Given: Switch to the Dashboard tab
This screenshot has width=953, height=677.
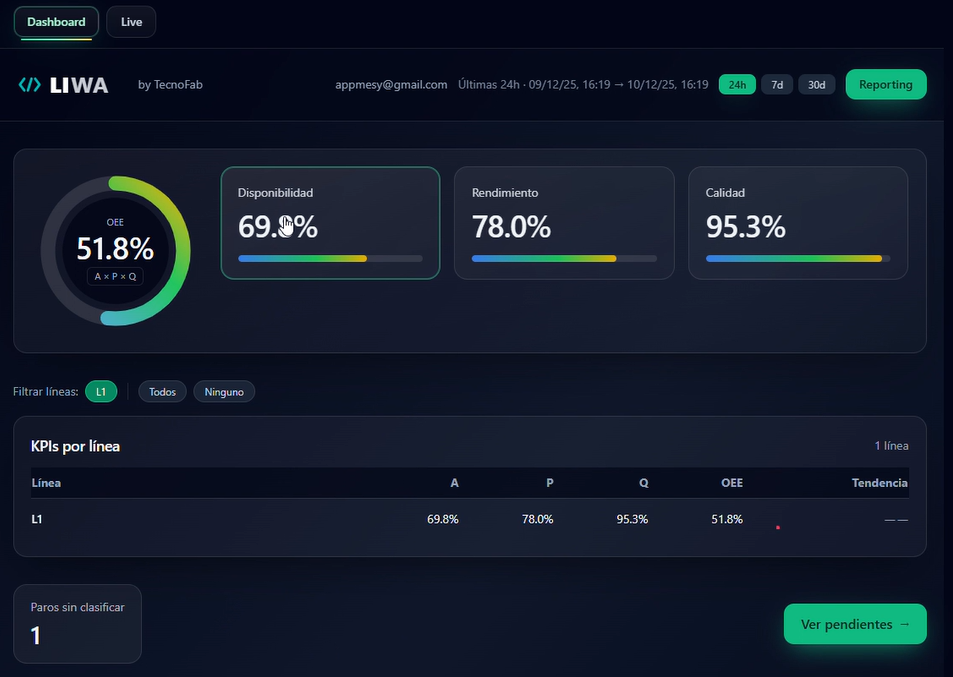Looking at the screenshot, I should click(56, 22).
